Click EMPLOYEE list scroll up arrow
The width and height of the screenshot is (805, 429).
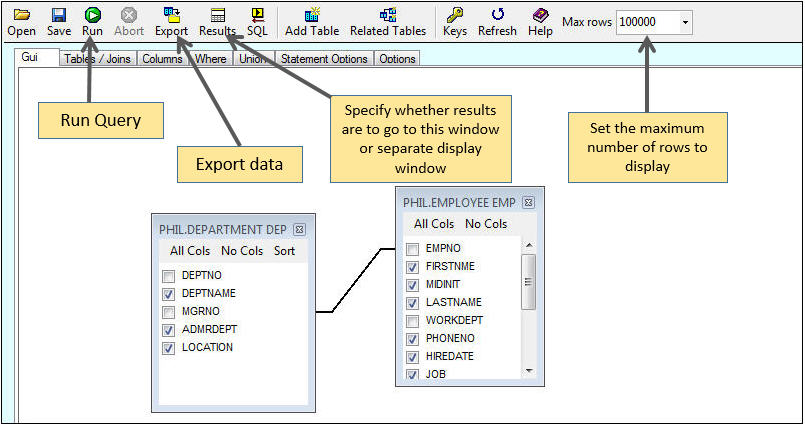pyautogui.click(x=529, y=246)
